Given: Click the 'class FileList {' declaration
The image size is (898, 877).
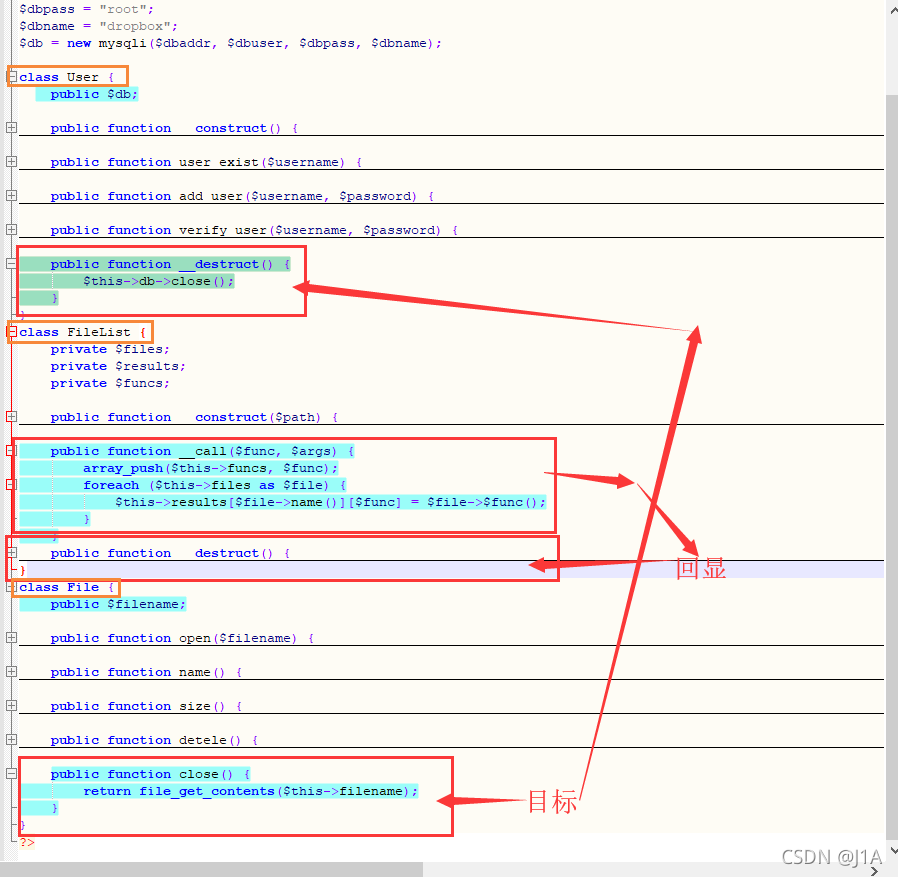Looking at the screenshot, I should 82,332.
